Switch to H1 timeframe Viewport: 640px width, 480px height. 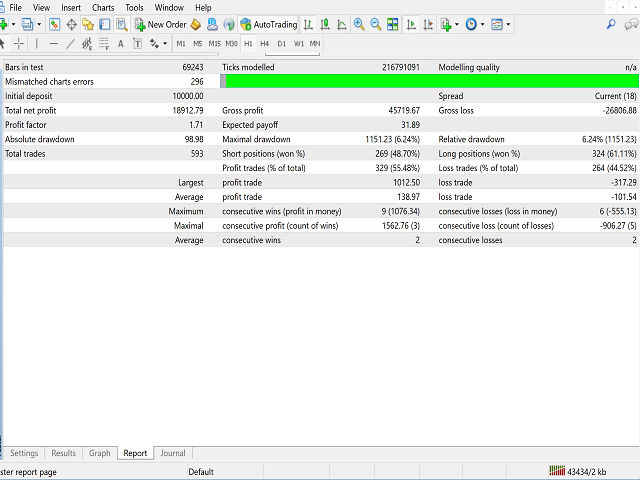[248, 43]
